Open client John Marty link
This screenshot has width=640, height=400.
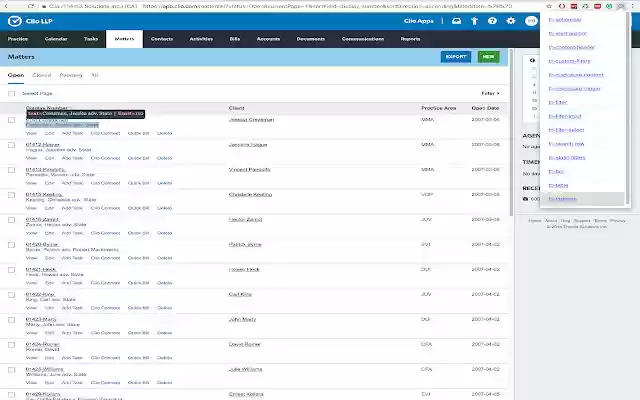tap(242, 319)
